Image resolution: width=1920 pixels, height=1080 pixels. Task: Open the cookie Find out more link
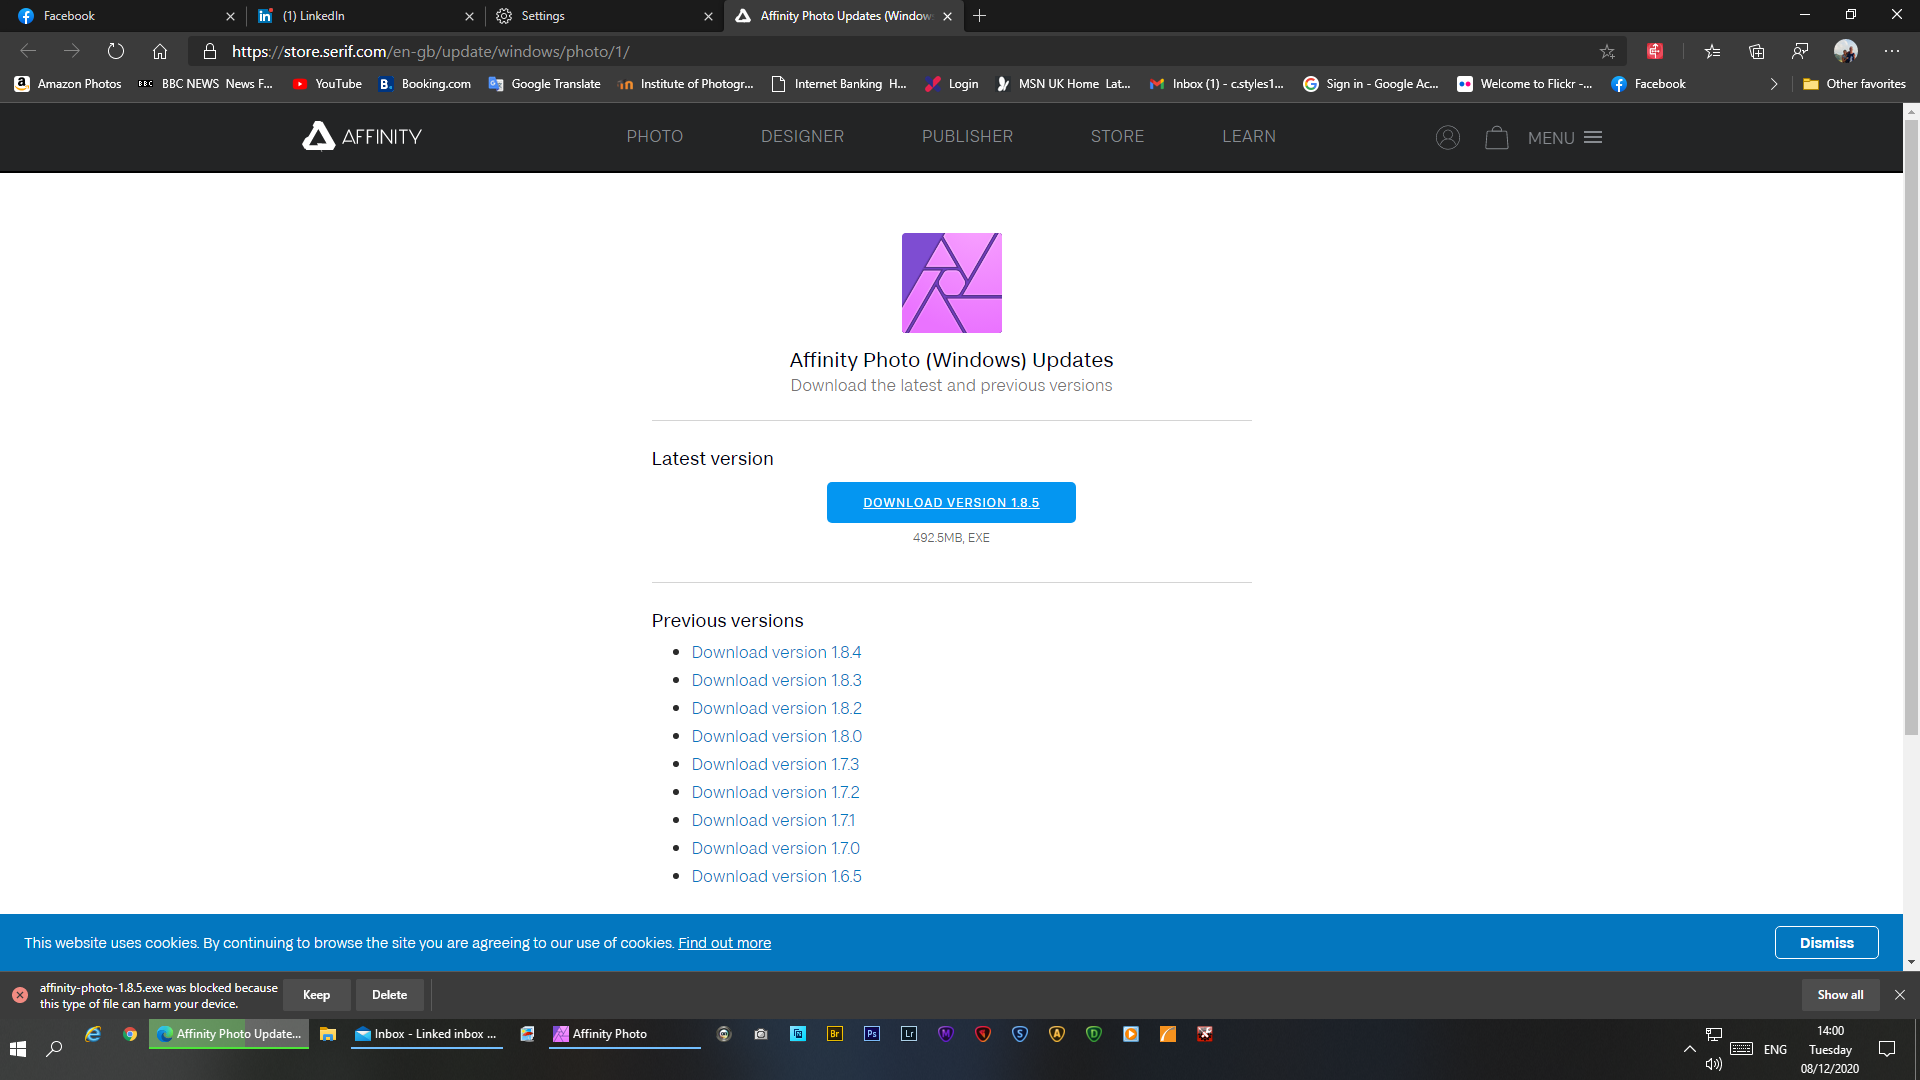tap(724, 943)
